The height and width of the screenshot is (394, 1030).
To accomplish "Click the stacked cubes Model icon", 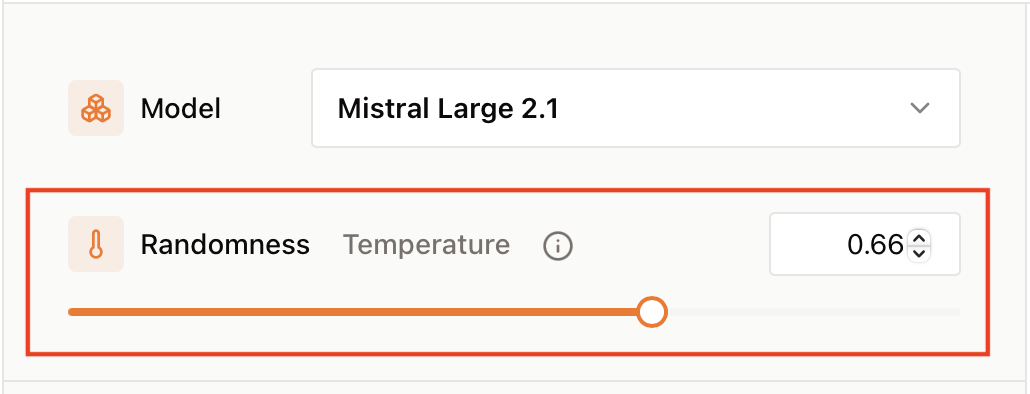I will (x=96, y=108).
